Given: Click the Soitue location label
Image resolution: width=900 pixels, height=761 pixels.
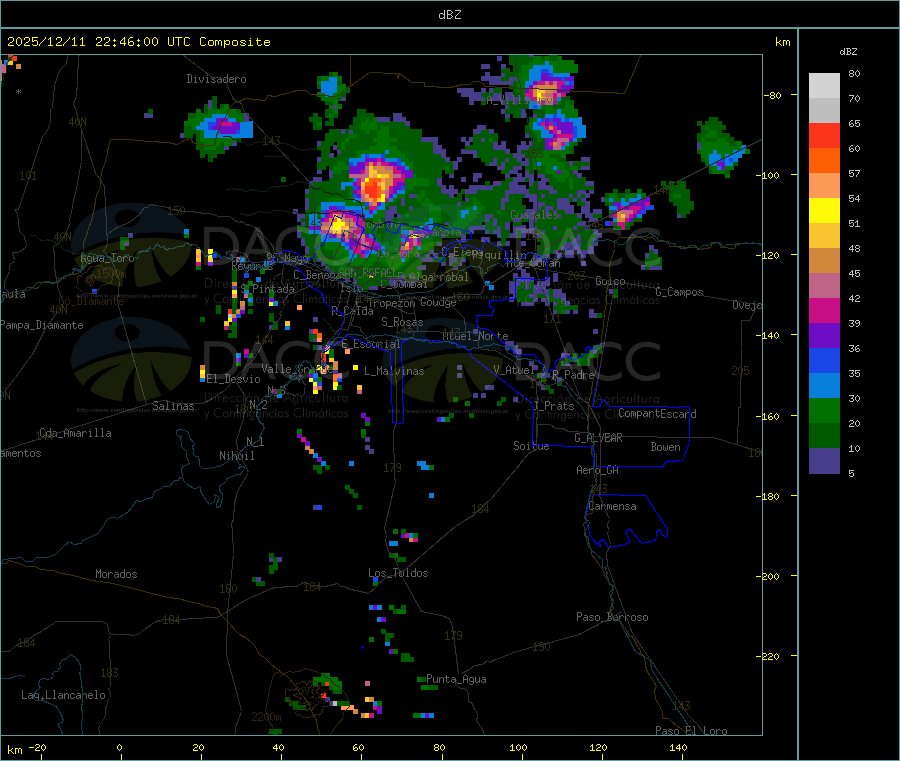Looking at the screenshot, I should (531, 446).
